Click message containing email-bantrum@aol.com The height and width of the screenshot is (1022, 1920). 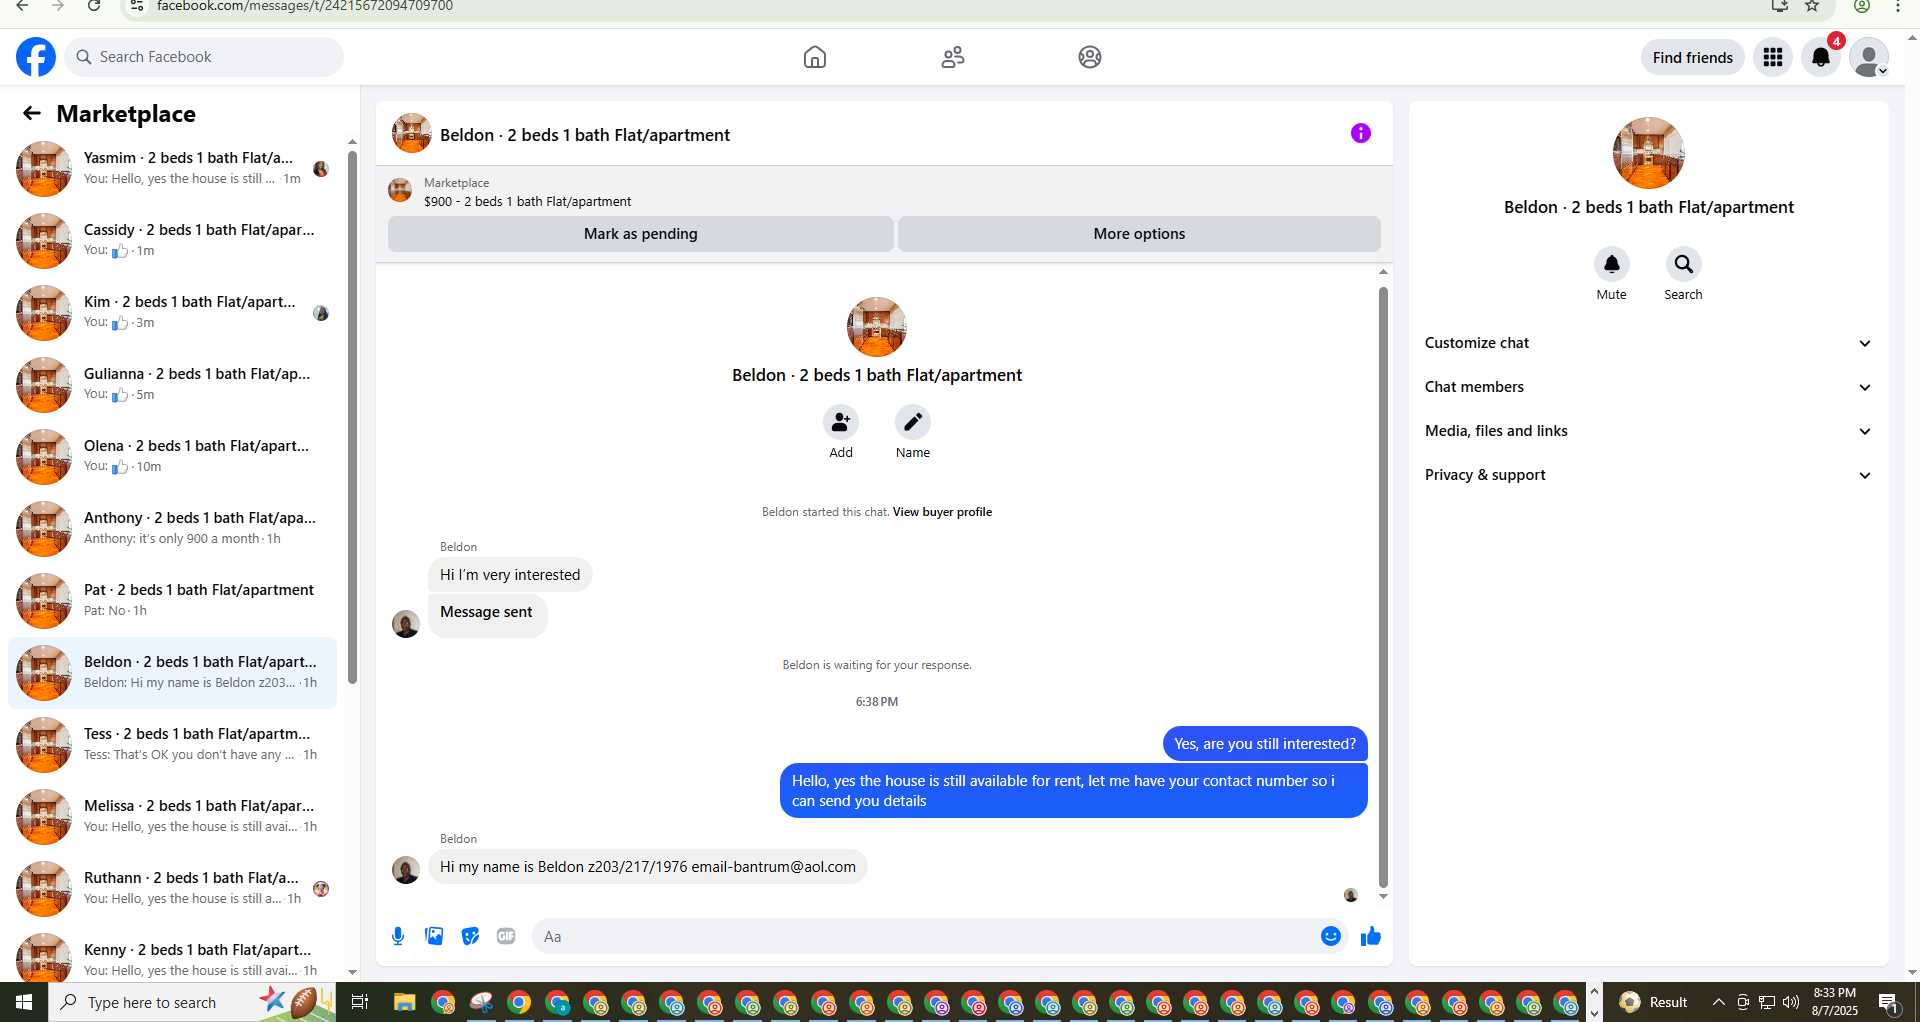[648, 867]
